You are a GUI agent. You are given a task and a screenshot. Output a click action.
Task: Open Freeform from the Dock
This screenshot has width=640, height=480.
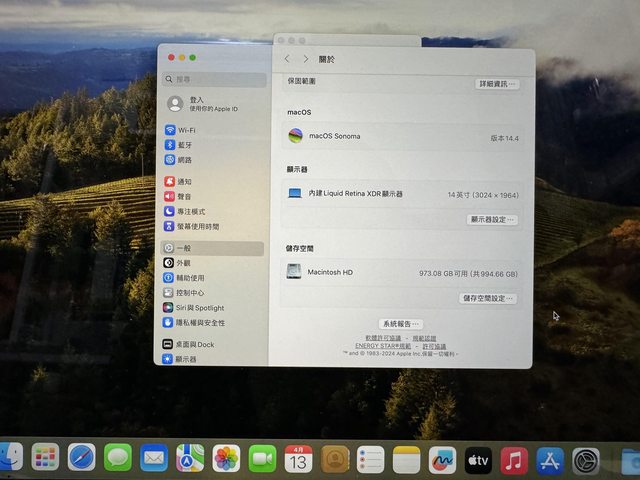(x=442, y=460)
